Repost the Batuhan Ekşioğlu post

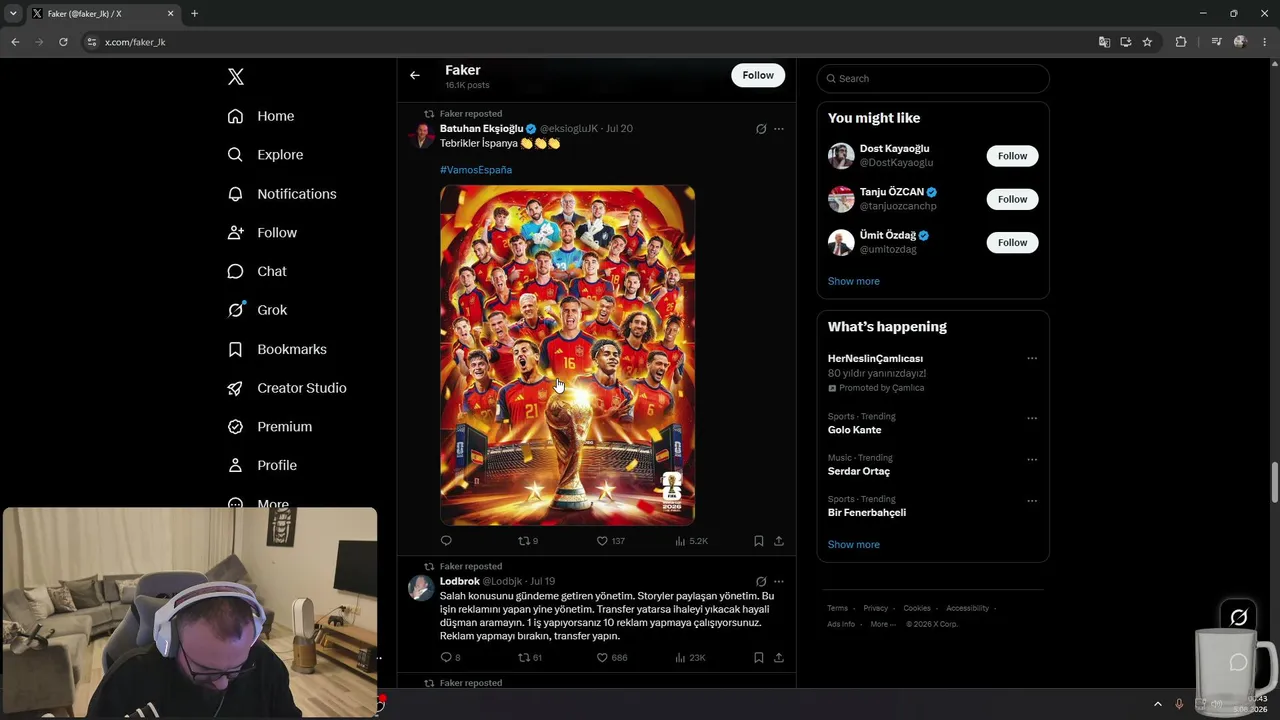pyautogui.click(x=528, y=541)
